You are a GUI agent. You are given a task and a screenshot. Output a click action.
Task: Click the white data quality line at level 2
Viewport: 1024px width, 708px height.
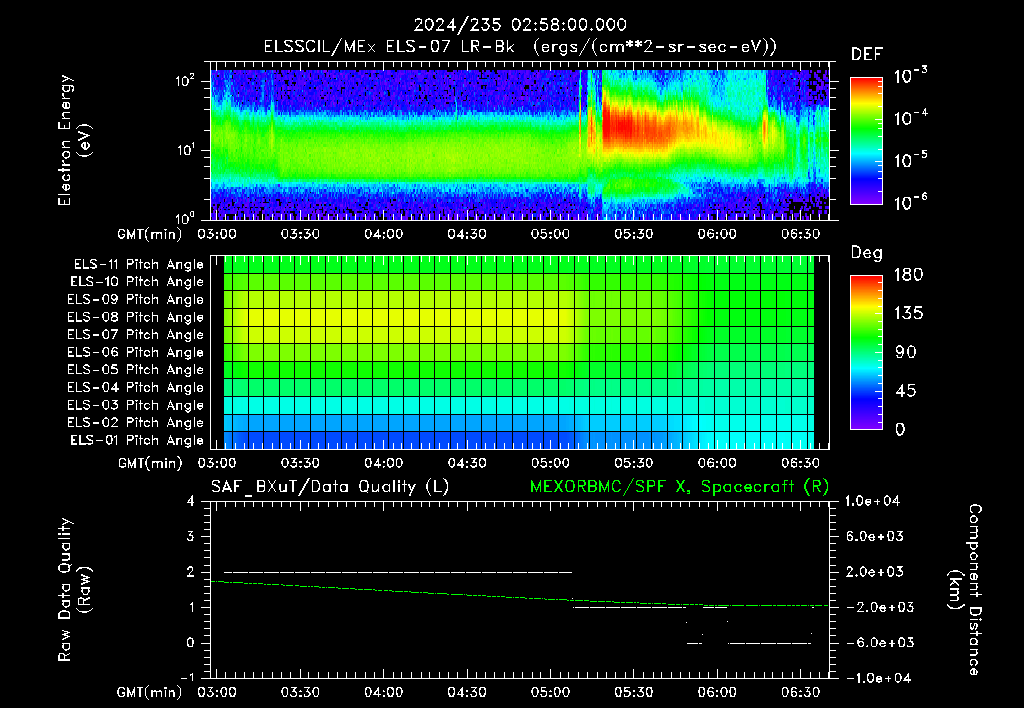398,572
